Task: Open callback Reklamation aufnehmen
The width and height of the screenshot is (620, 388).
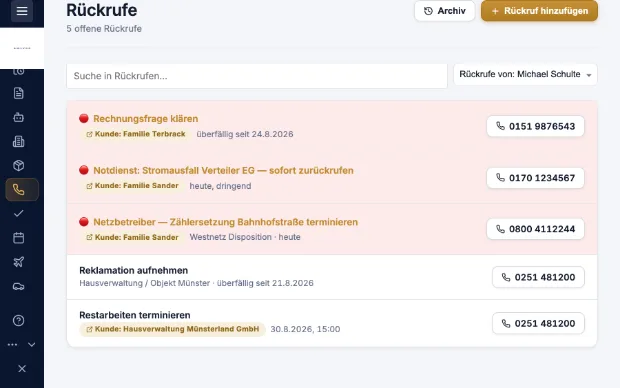Action: point(134,271)
